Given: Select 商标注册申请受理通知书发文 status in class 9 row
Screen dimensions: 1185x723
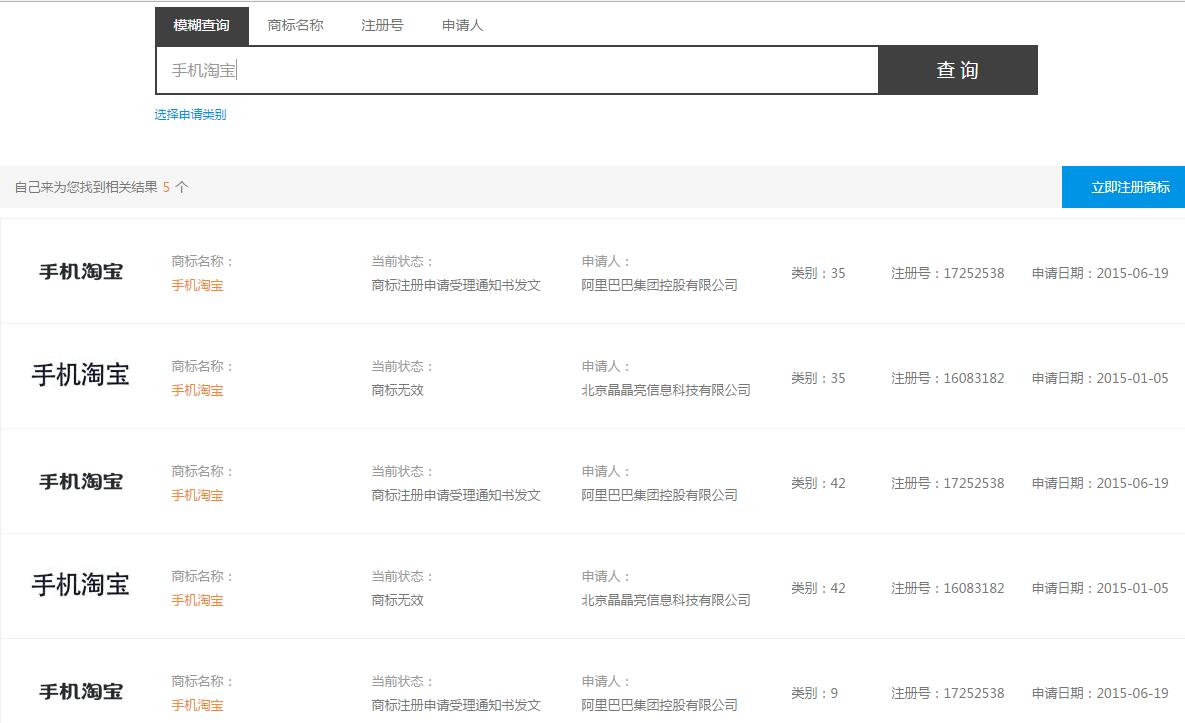Looking at the screenshot, I should (456, 706).
